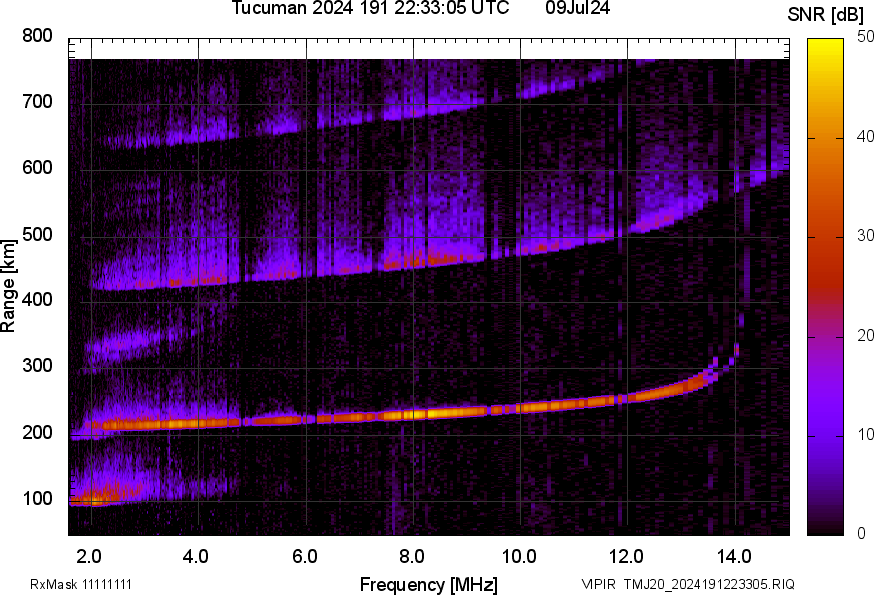
Task: Click the x-axis tick label '4.0'
Action: [196, 557]
